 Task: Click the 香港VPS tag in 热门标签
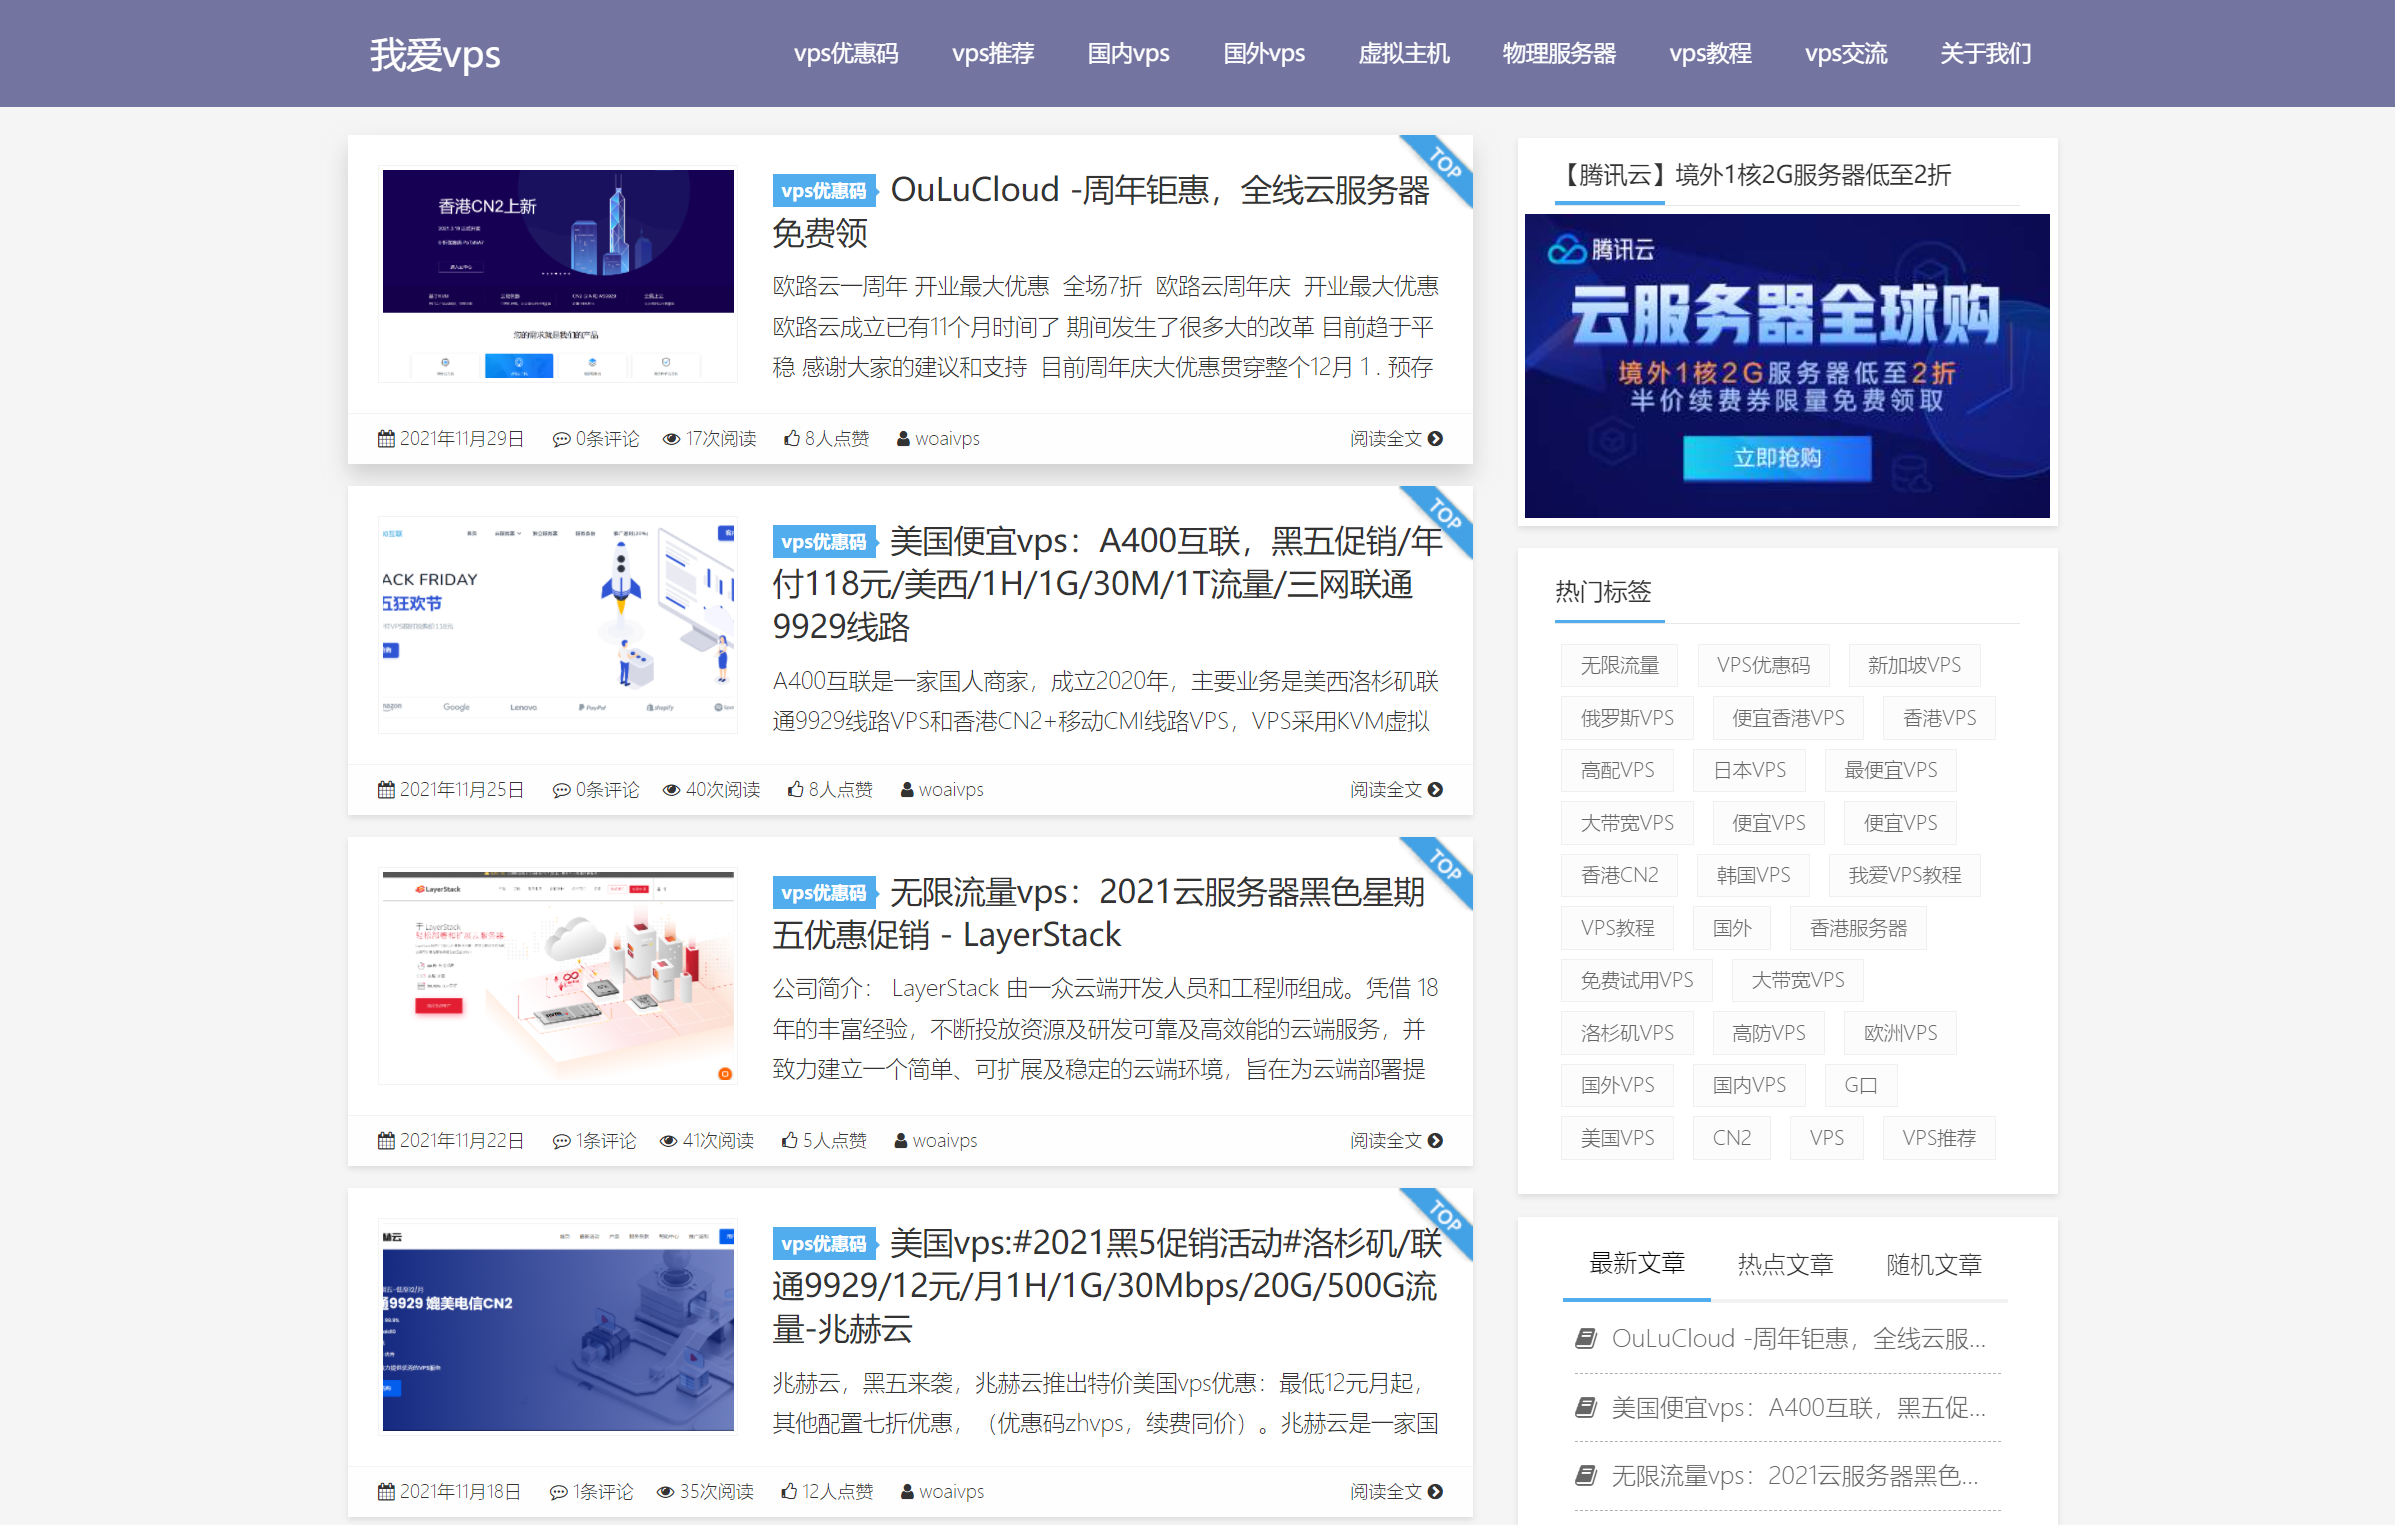coord(1938,717)
